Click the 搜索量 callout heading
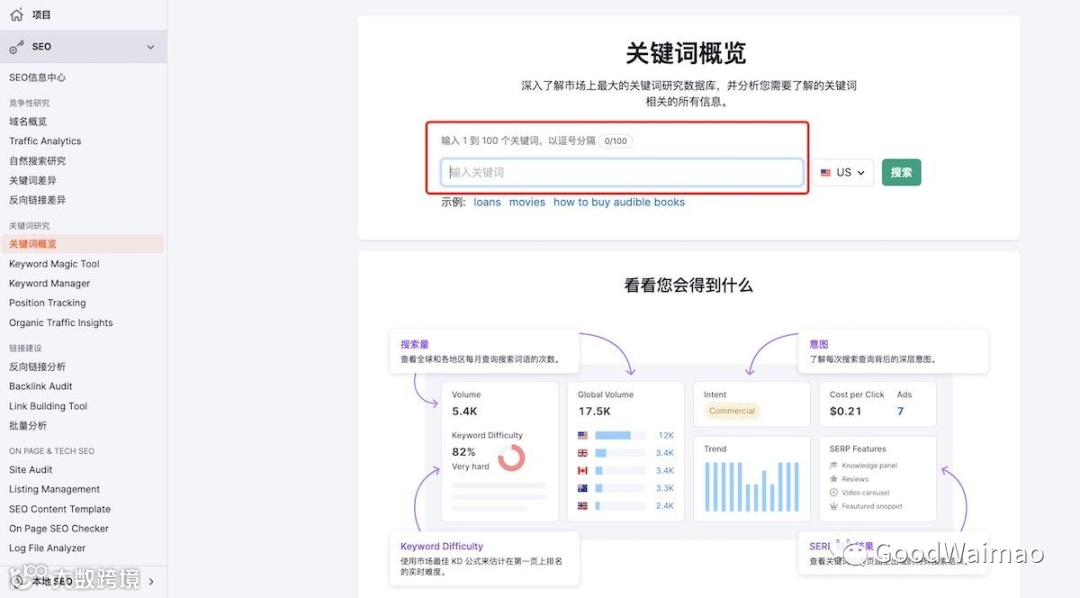 [415, 344]
